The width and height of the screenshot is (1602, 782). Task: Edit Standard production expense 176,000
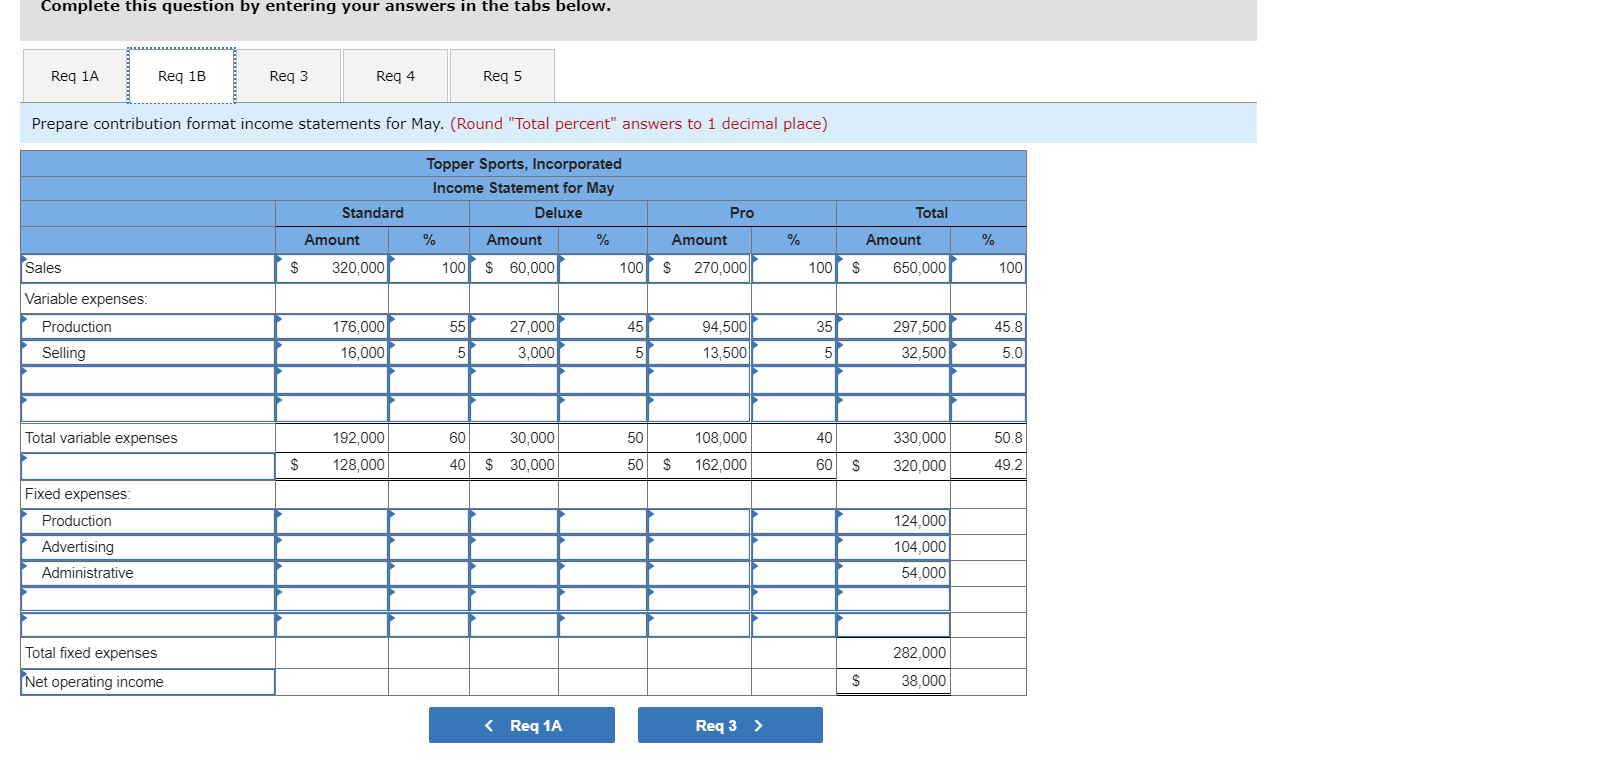[332, 327]
